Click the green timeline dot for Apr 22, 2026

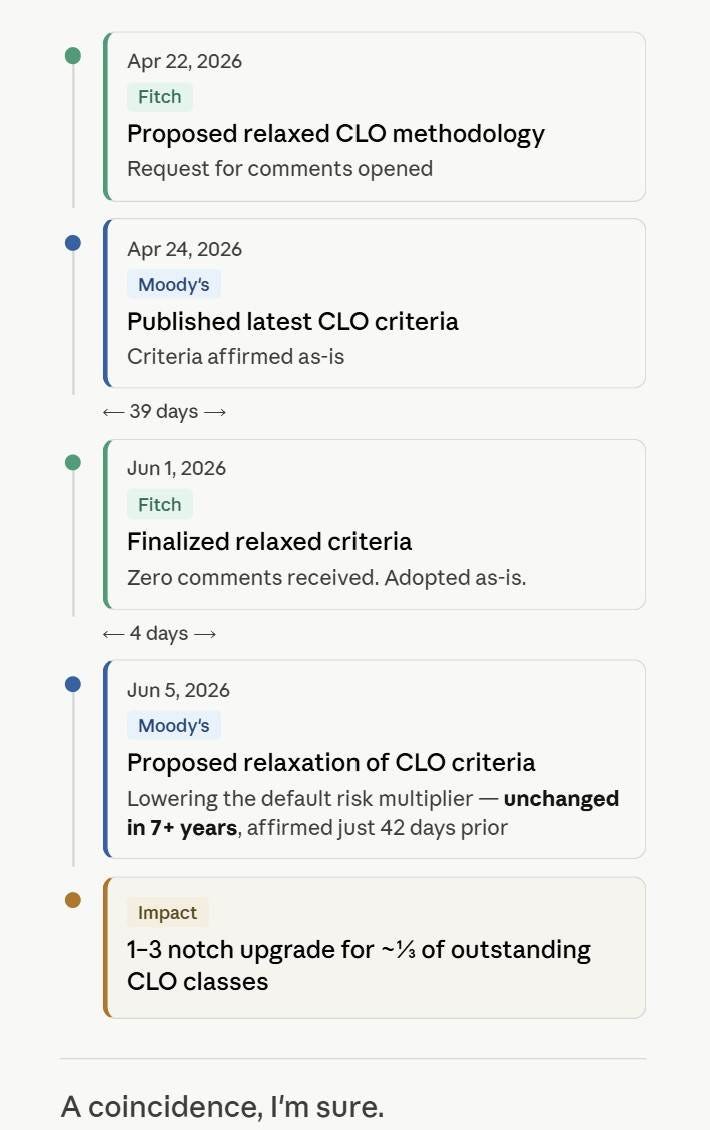[73, 55]
